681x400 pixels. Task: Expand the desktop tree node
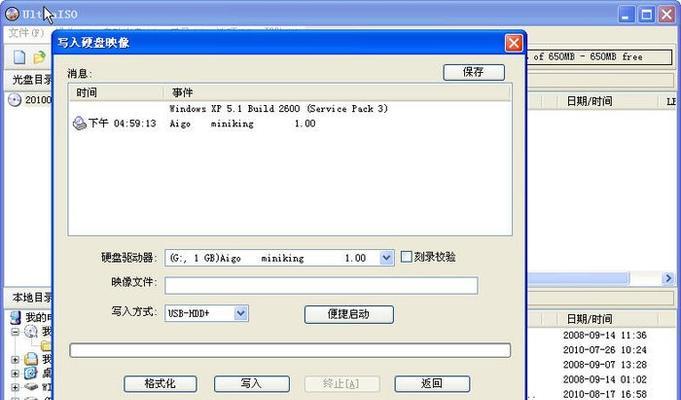pos(15,373)
